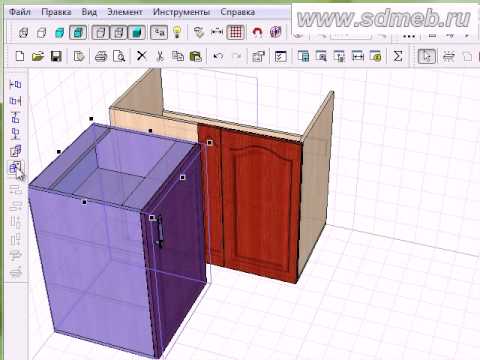Click the red rotate arrow icon
The image size is (480, 360).
pyautogui.click(x=257, y=32)
